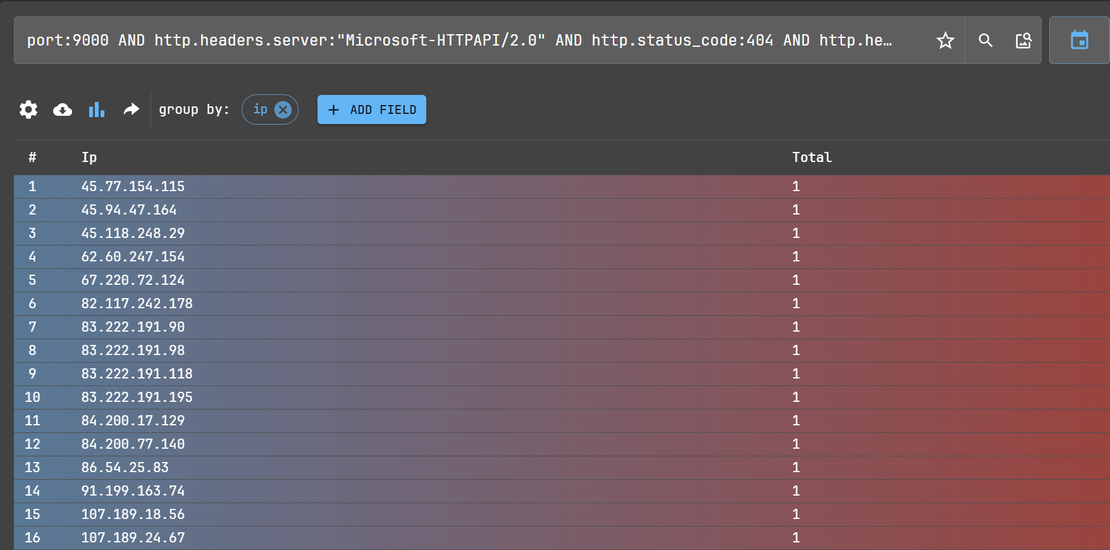Click IP address 107.189.18.56

(x=133, y=514)
